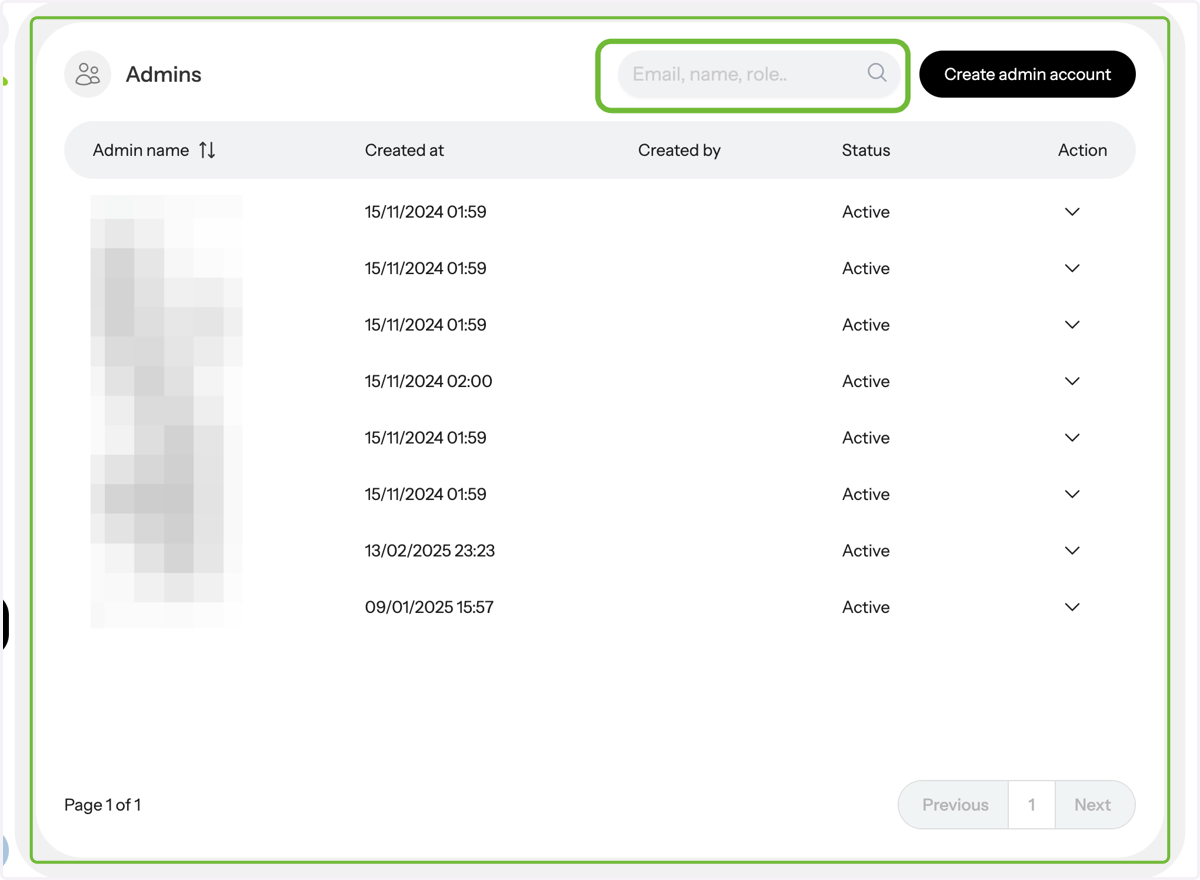Expand action chevron for 13/02/2025 23:23 row
The width and height of the screenshot is (1200, 880).
pyautogui.click(x=1072, y=551)
